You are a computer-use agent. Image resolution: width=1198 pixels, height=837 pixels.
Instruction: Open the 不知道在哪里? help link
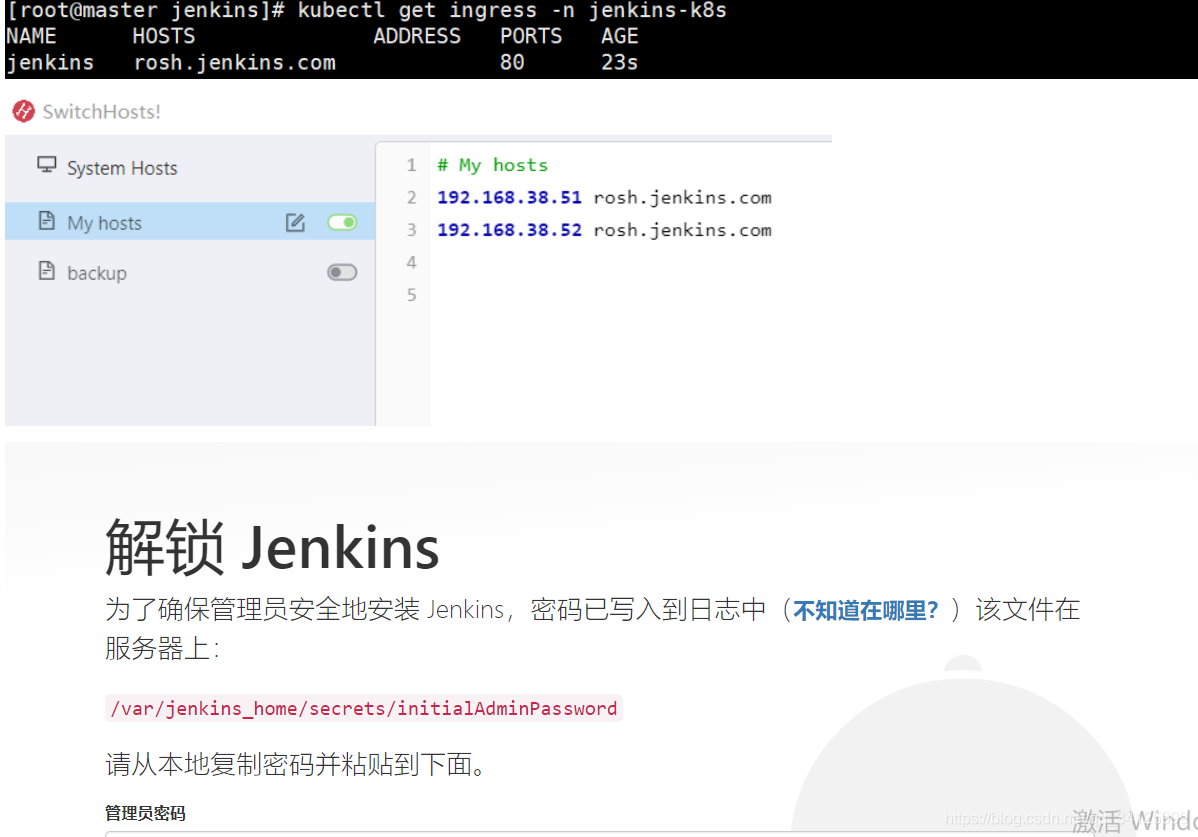pyautogui.click(x=865, y=610)
